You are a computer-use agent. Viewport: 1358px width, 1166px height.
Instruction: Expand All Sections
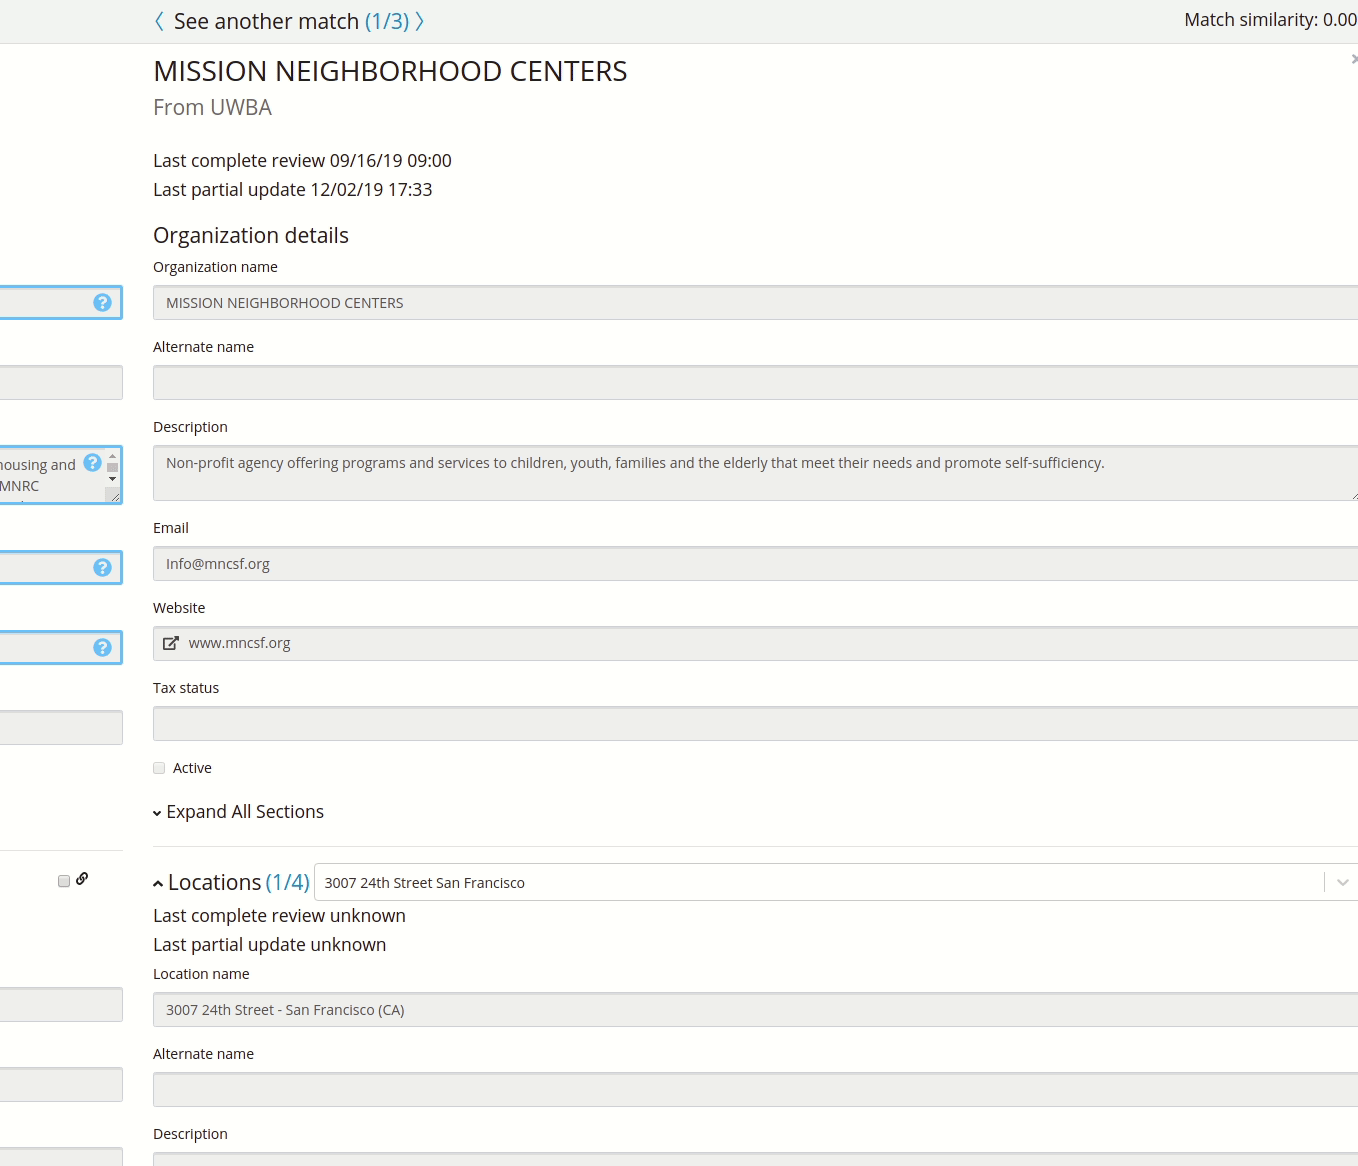pos(238,812)
